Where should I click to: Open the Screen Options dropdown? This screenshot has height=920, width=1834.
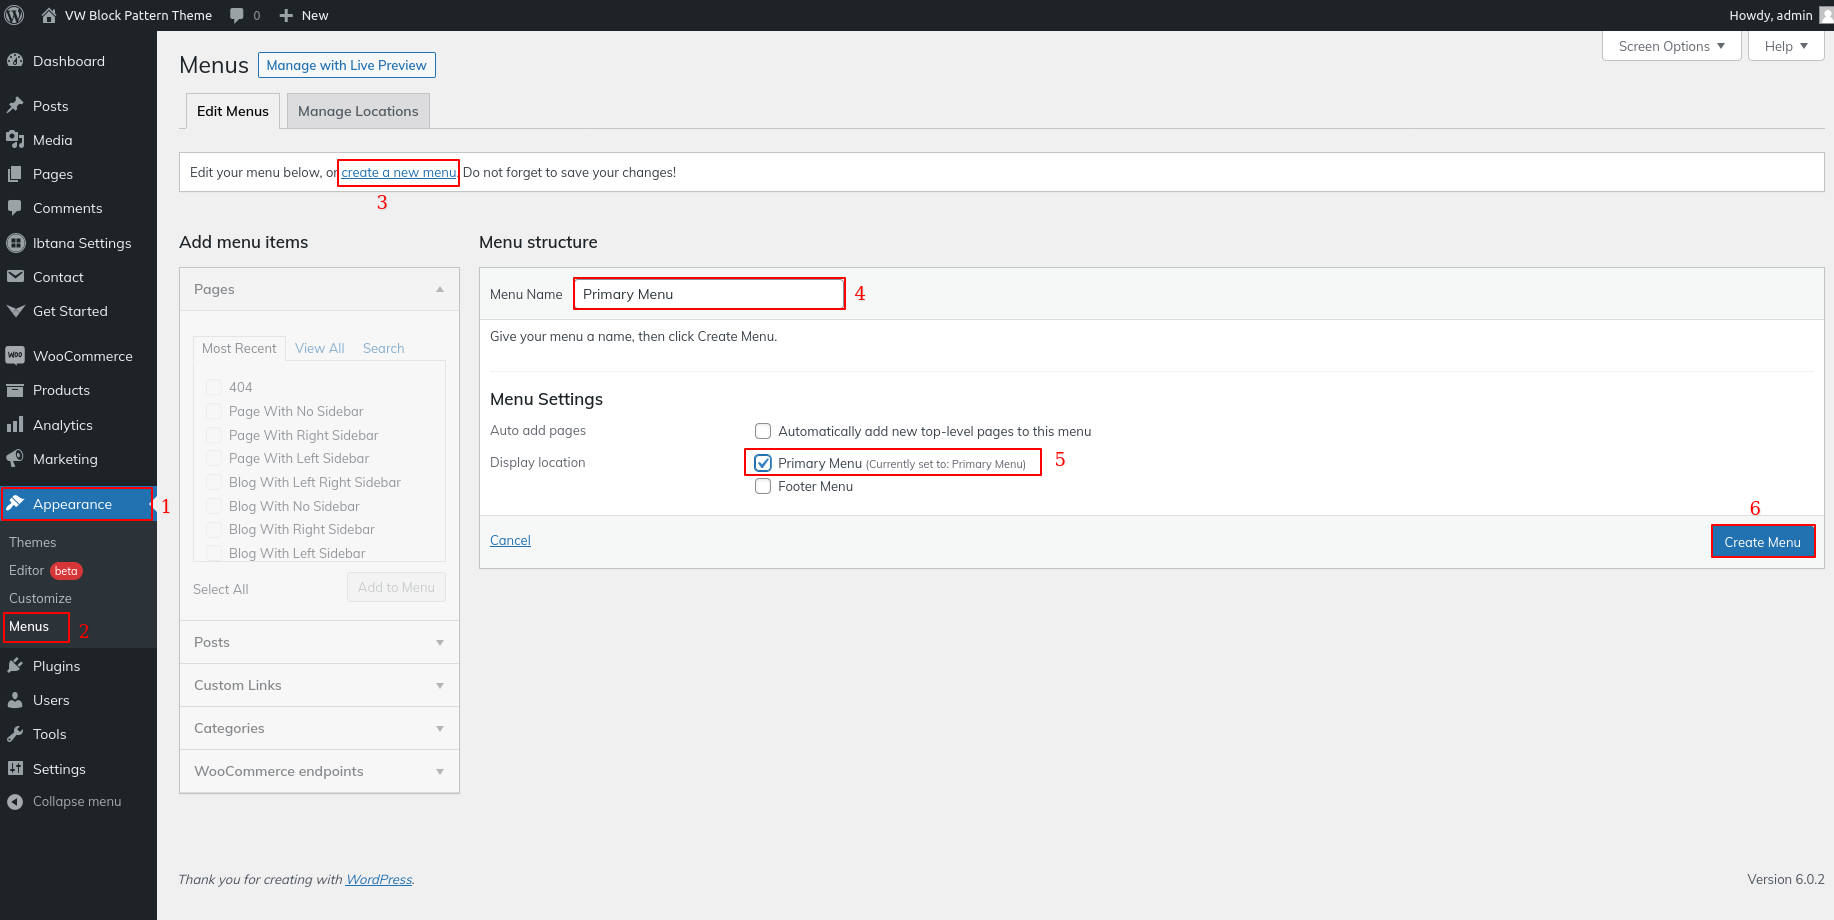(1671, 46)
